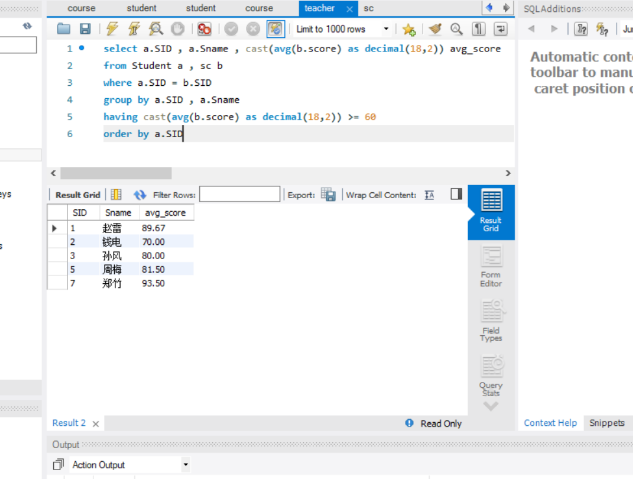Image resolution: width=633 pixels, height=479 pixels.
Task: Toggle word wrap toolbar icon
Action: pyautogui.click(x=501, y=29)
